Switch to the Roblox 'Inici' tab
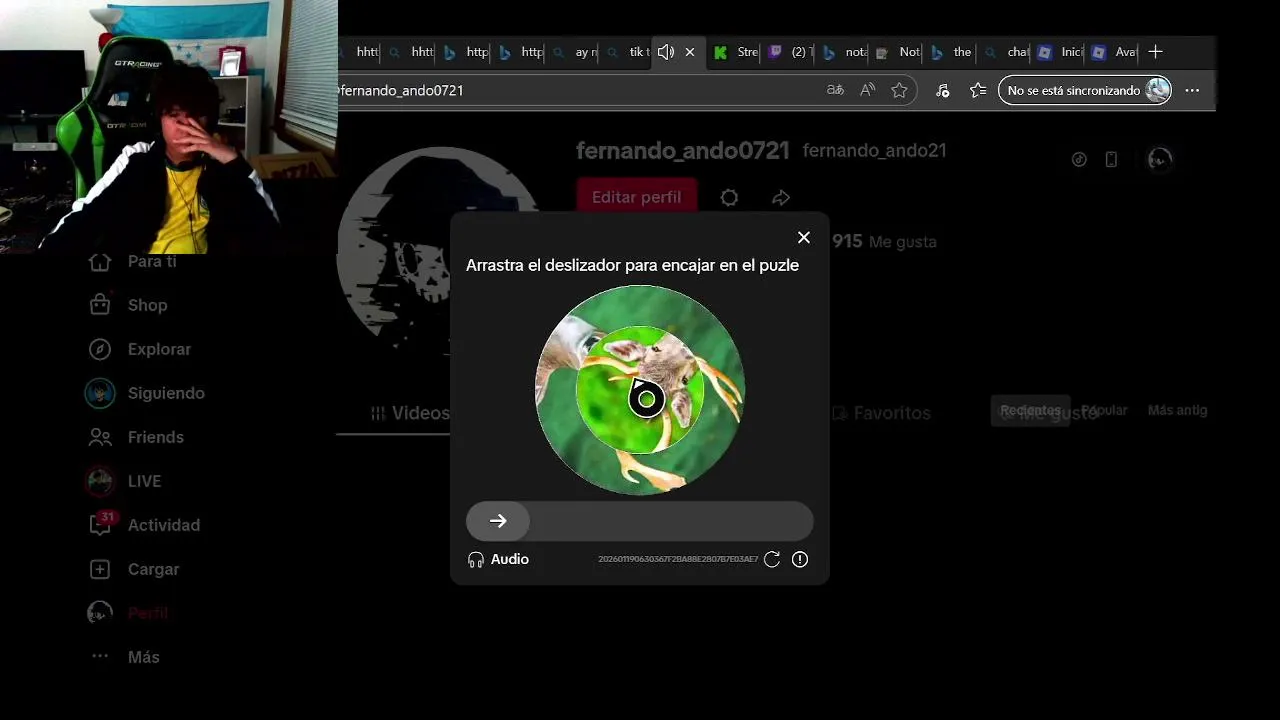The width and height of the screenshot is (1280, 720). (1060, 52)
